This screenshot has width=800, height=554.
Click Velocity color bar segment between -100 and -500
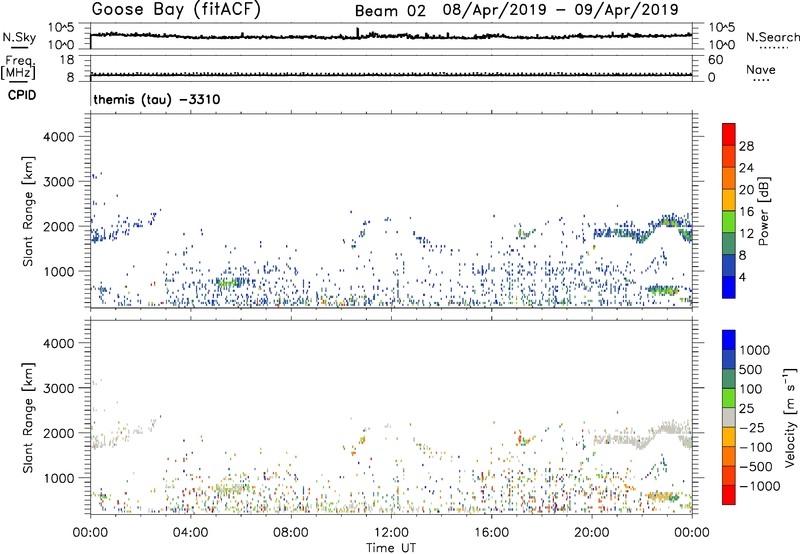coord(729,456)
